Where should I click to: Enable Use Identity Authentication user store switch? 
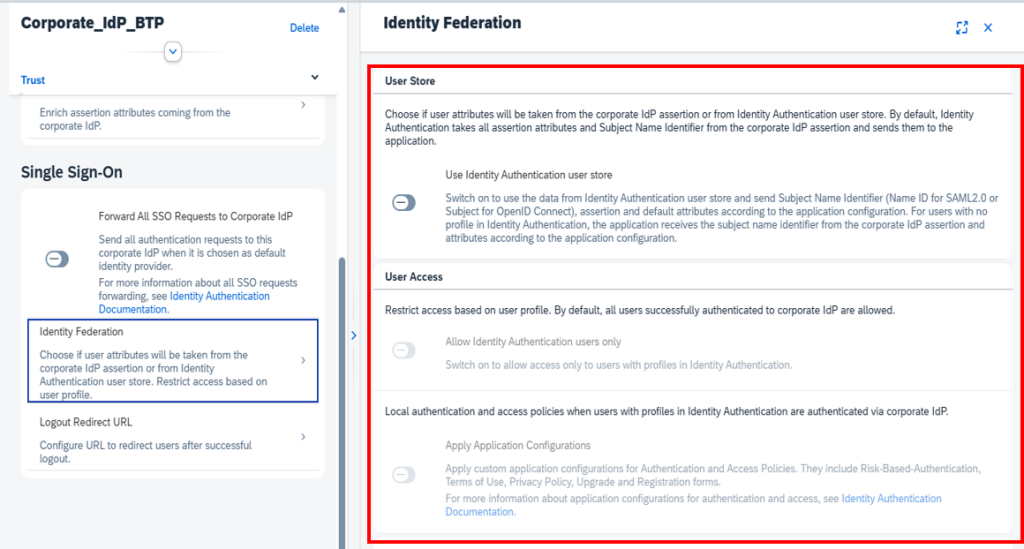[x=404, y=203]
